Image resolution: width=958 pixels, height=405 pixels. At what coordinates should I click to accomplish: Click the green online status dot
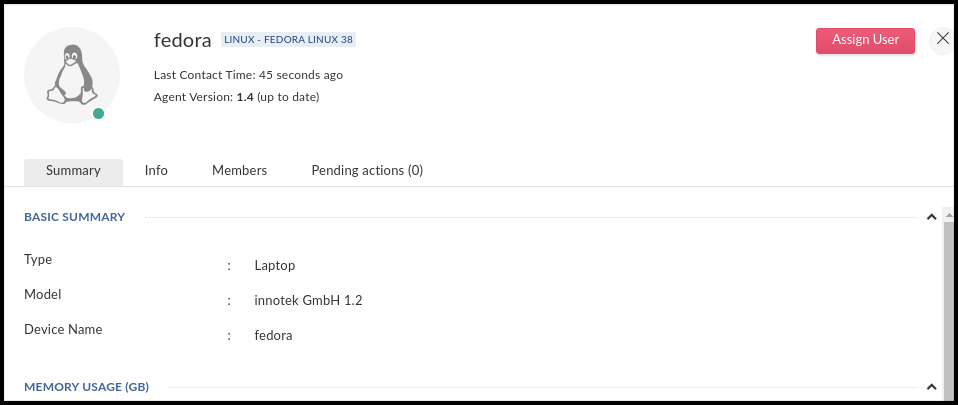98,114
